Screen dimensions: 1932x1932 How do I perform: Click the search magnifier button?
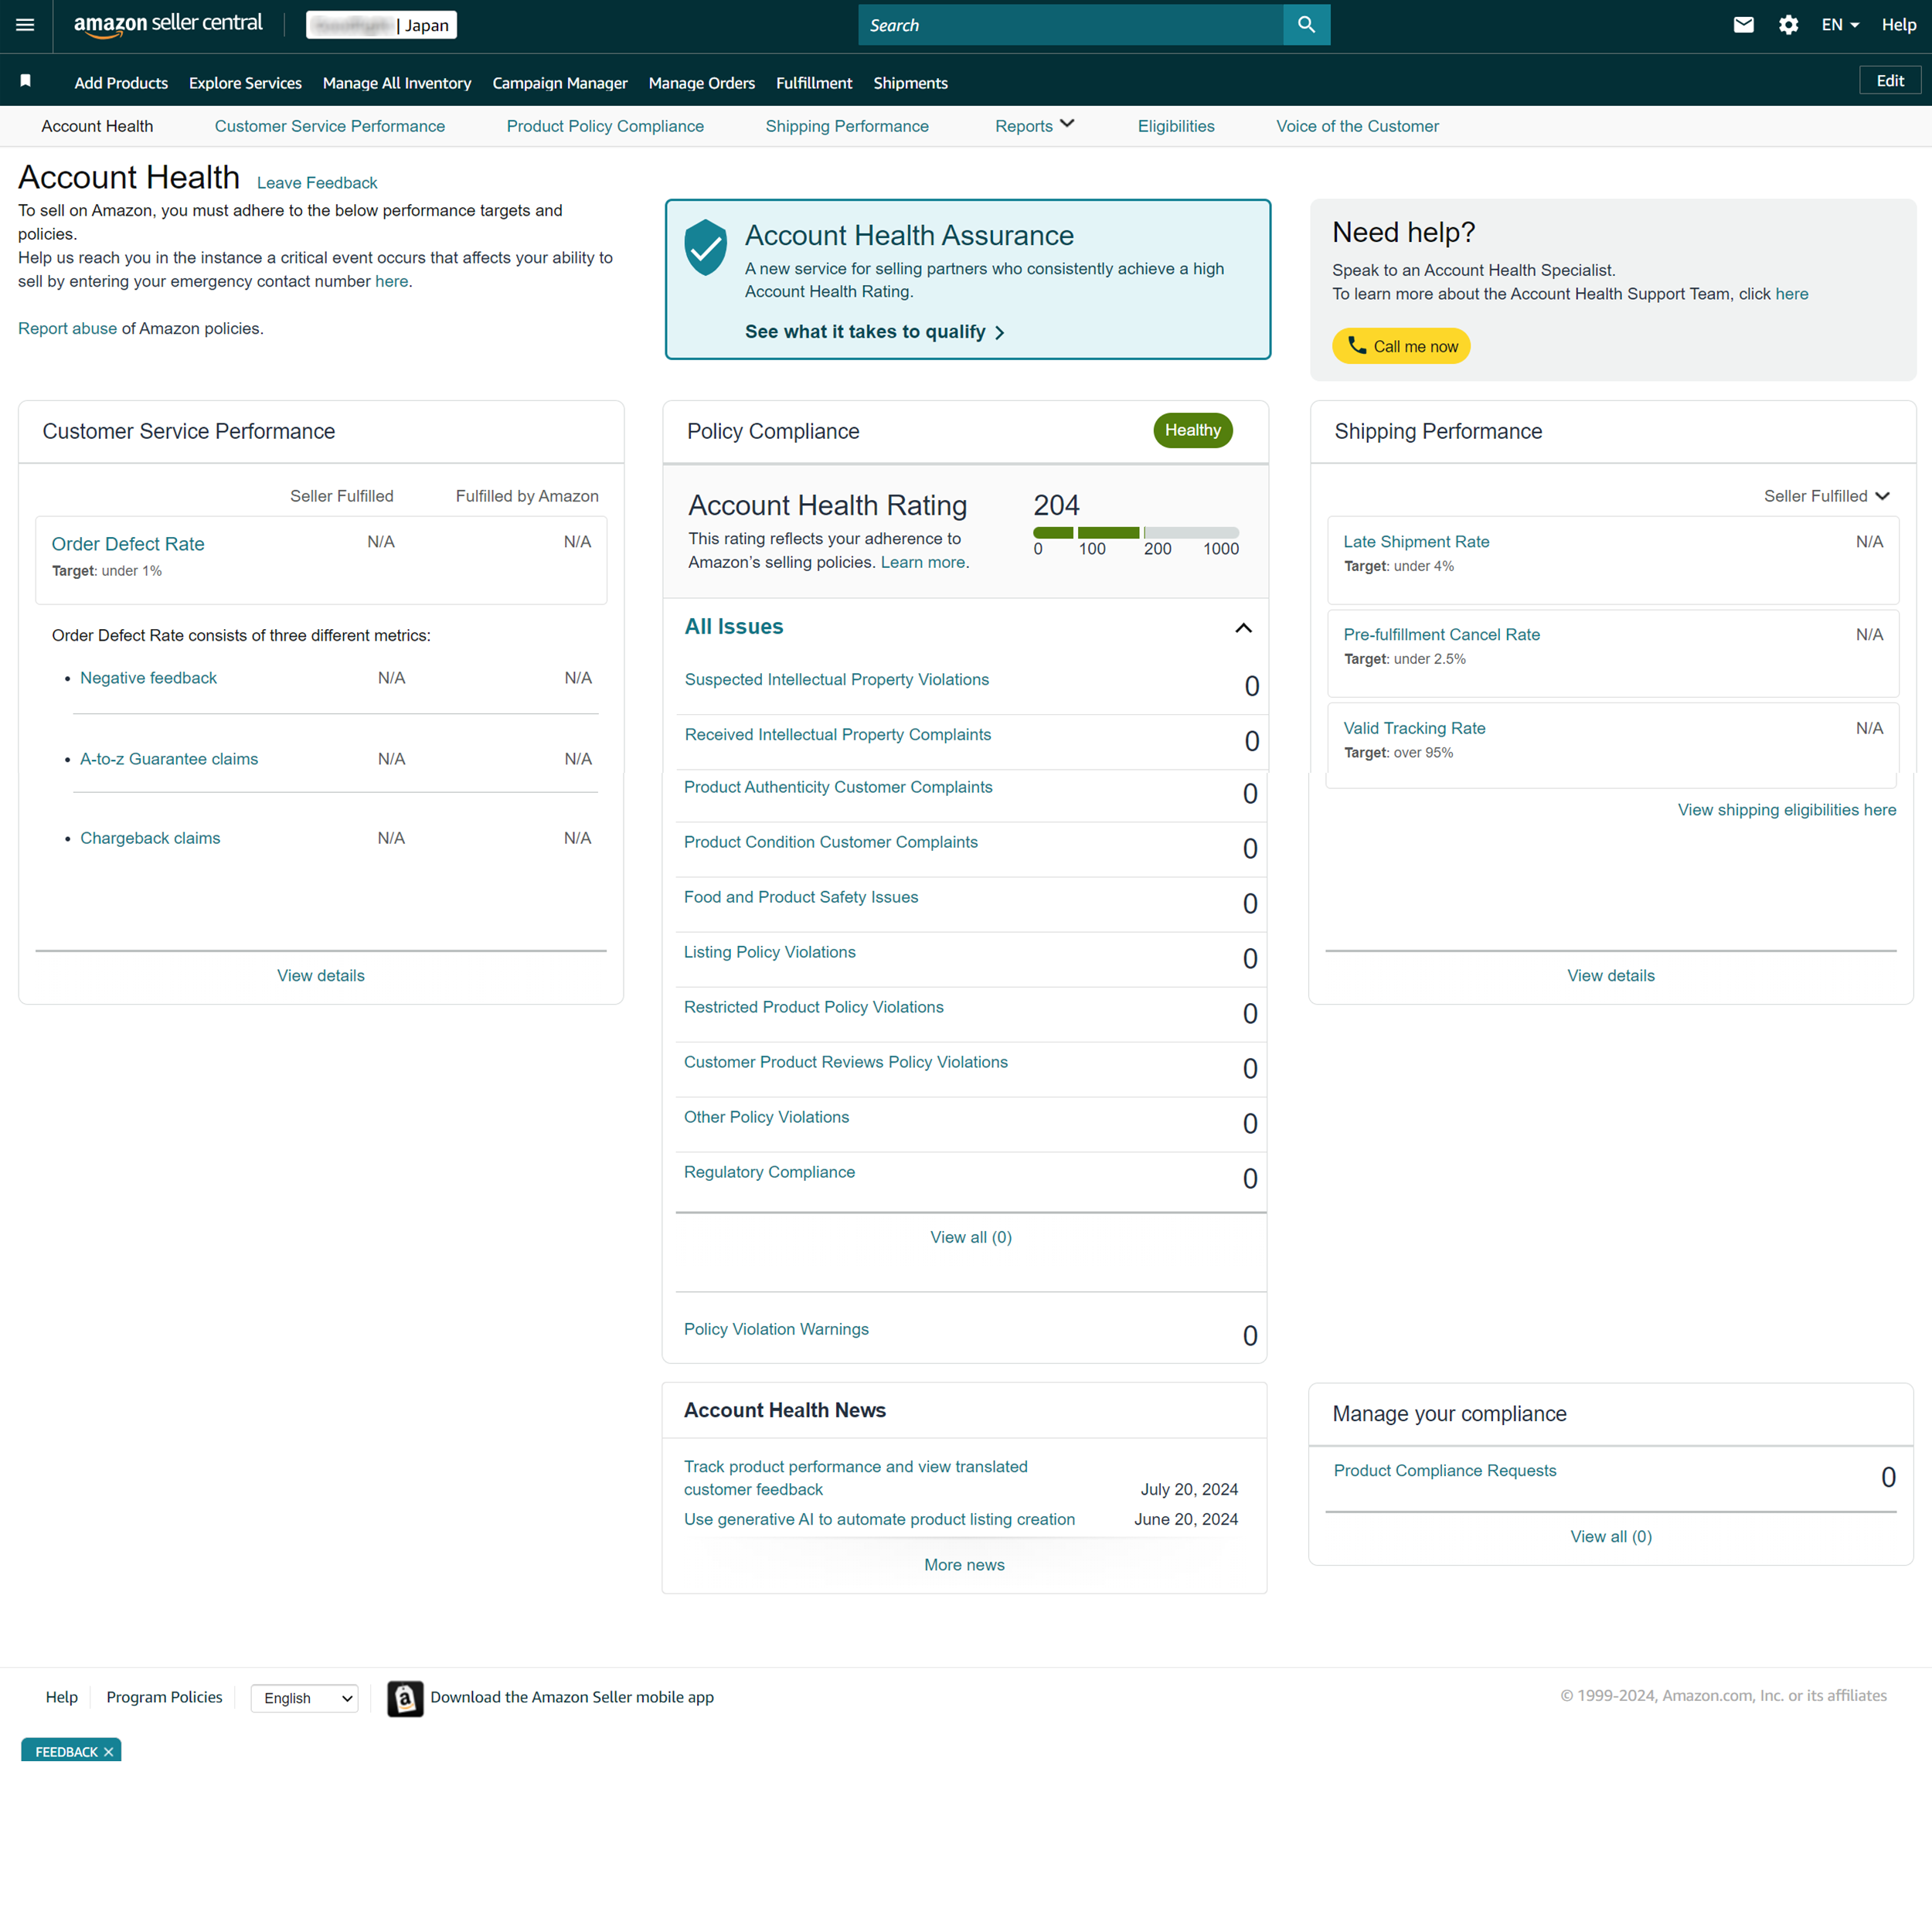point(1306,25)
